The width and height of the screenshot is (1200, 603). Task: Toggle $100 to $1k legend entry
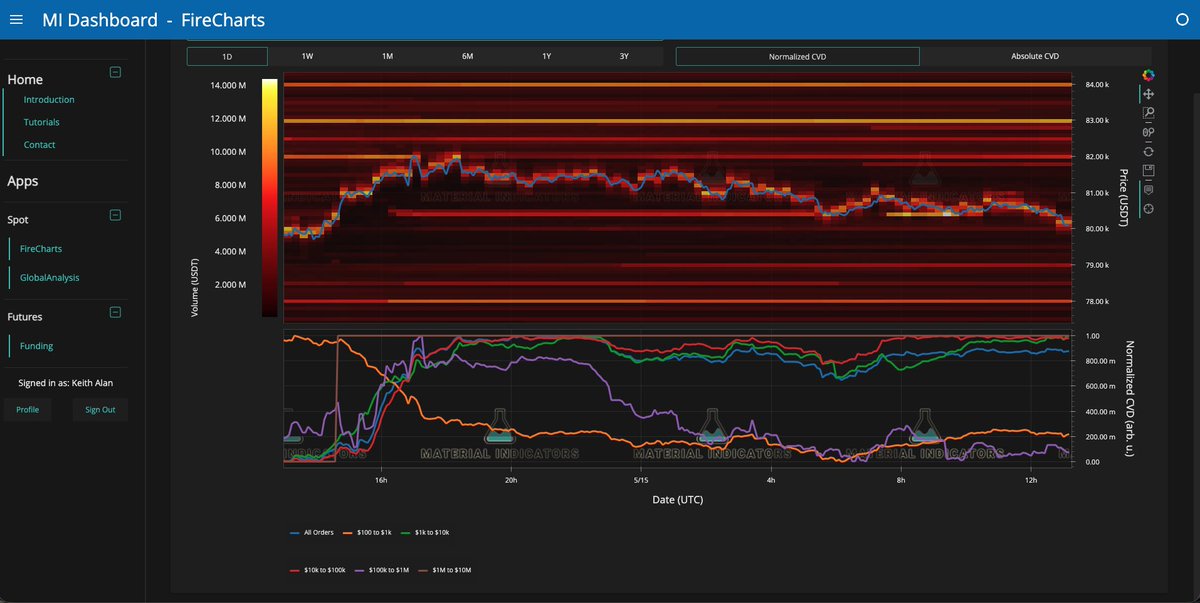pyautogui.click(x=366, y=532)
